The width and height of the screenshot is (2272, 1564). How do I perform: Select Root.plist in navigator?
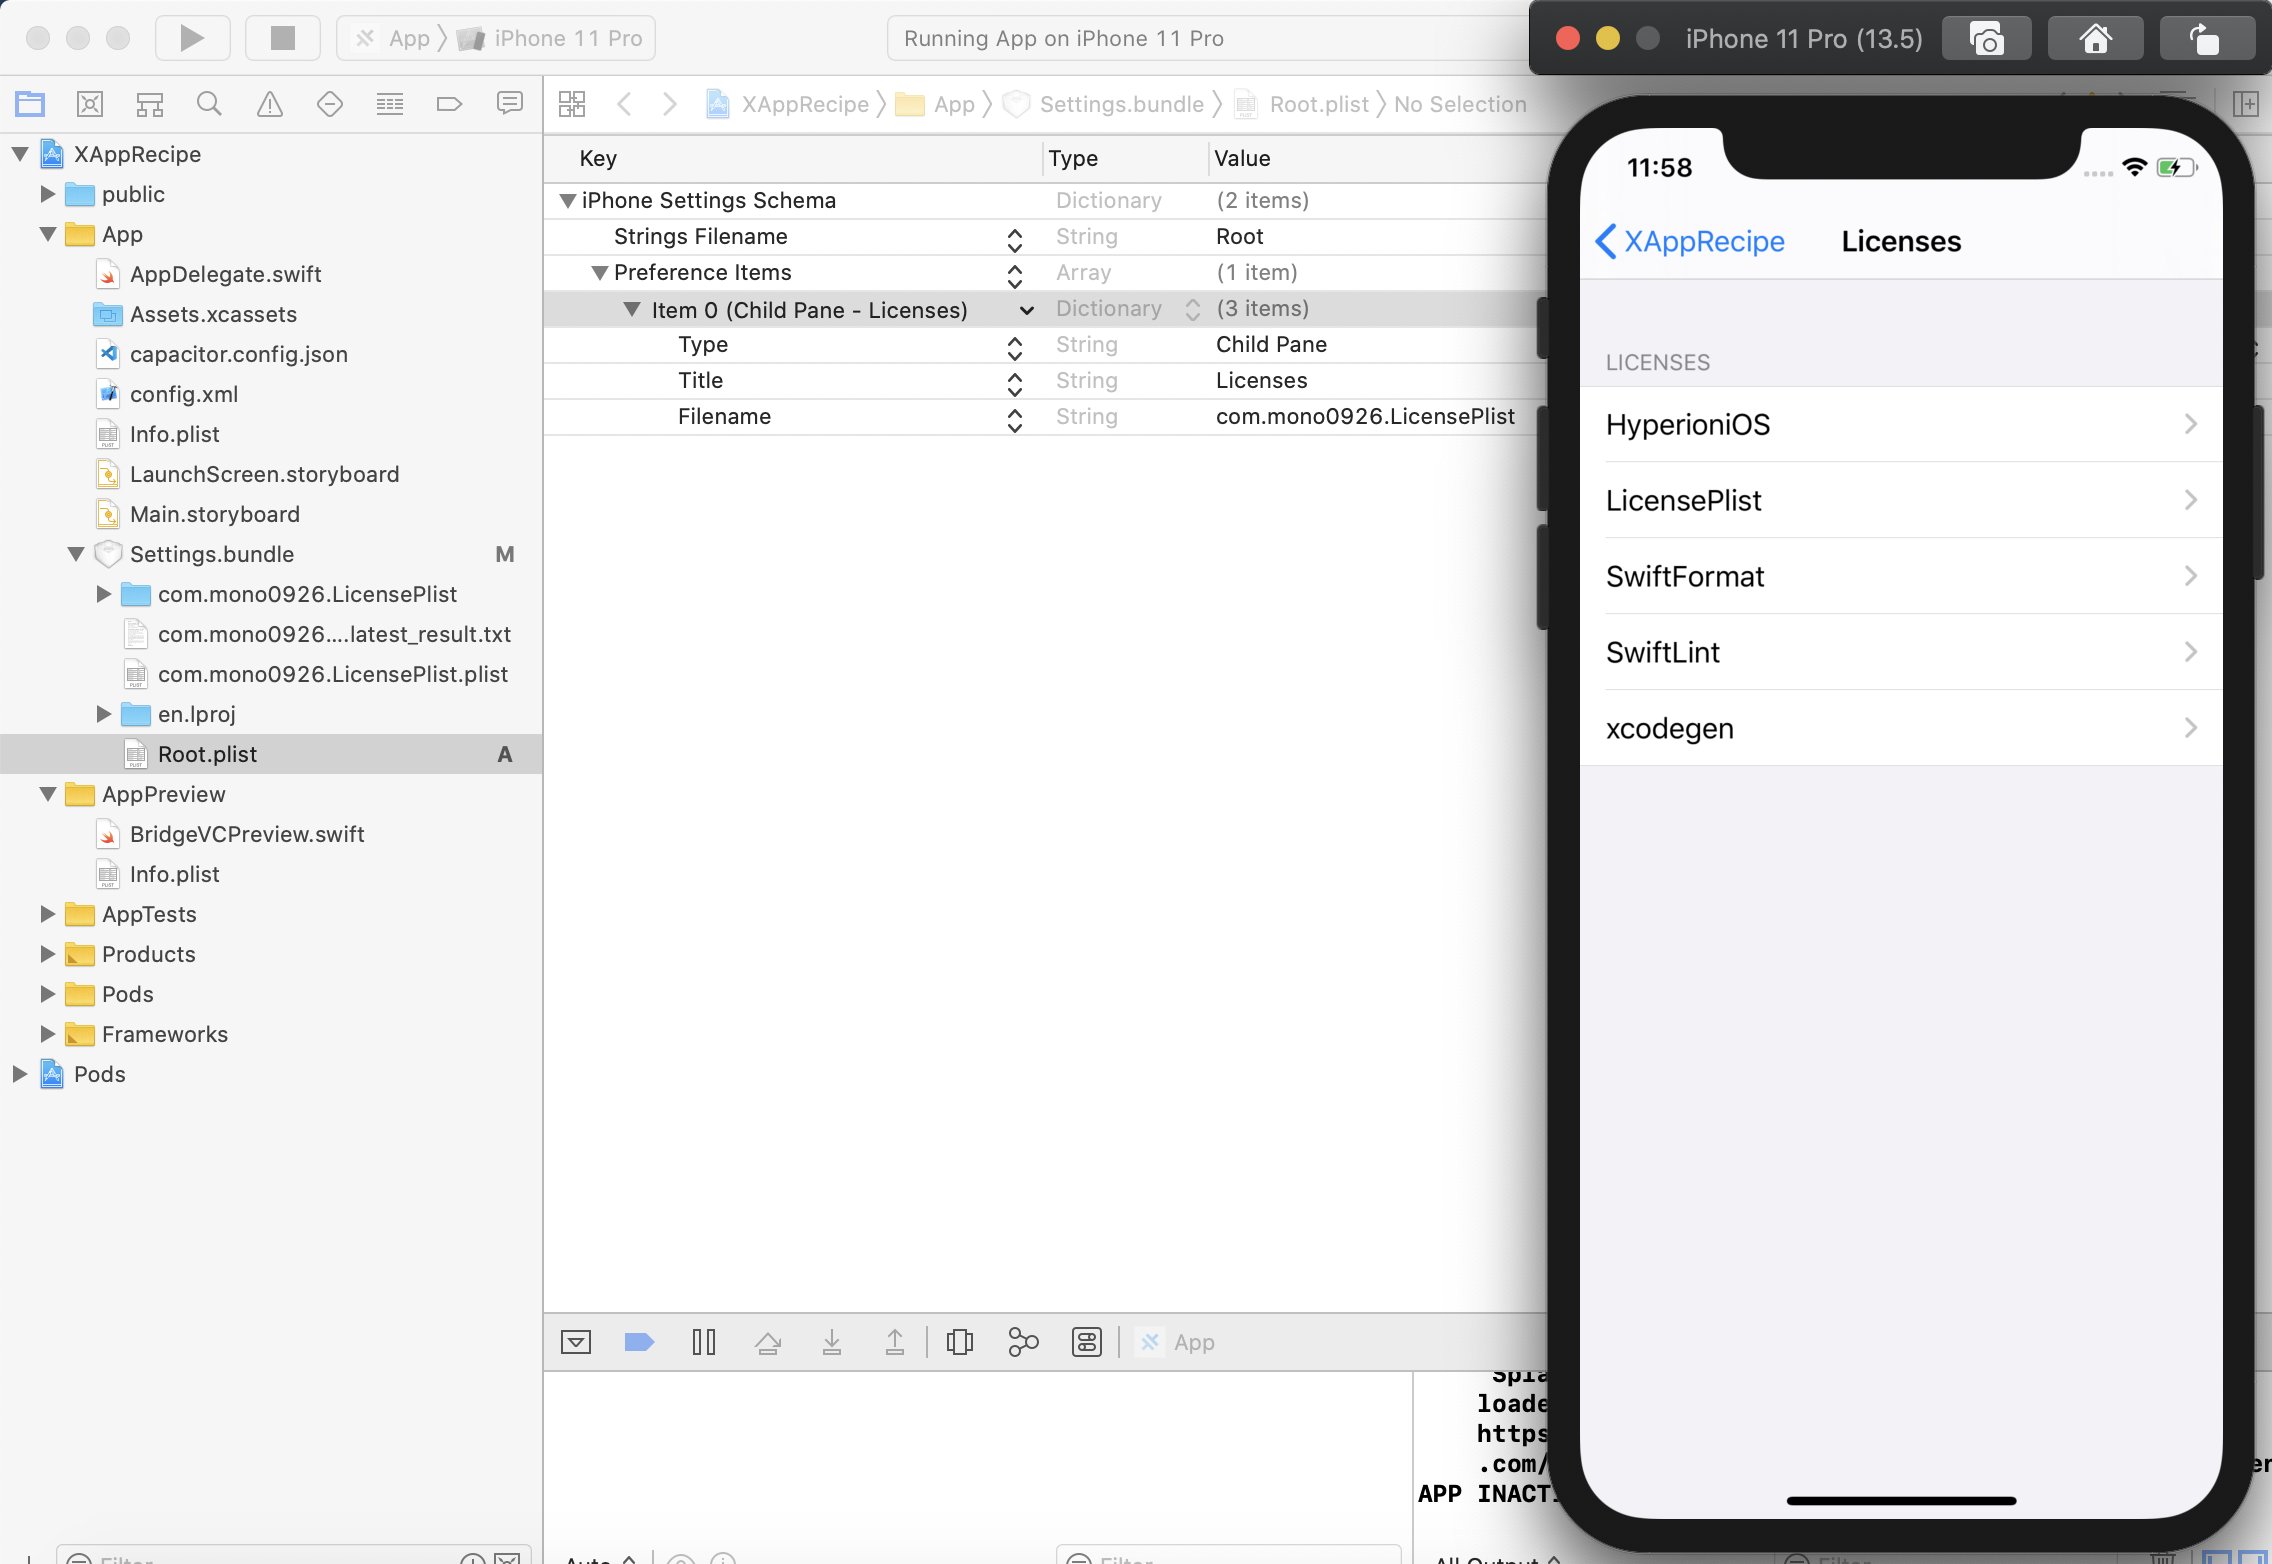coord(207,754)
